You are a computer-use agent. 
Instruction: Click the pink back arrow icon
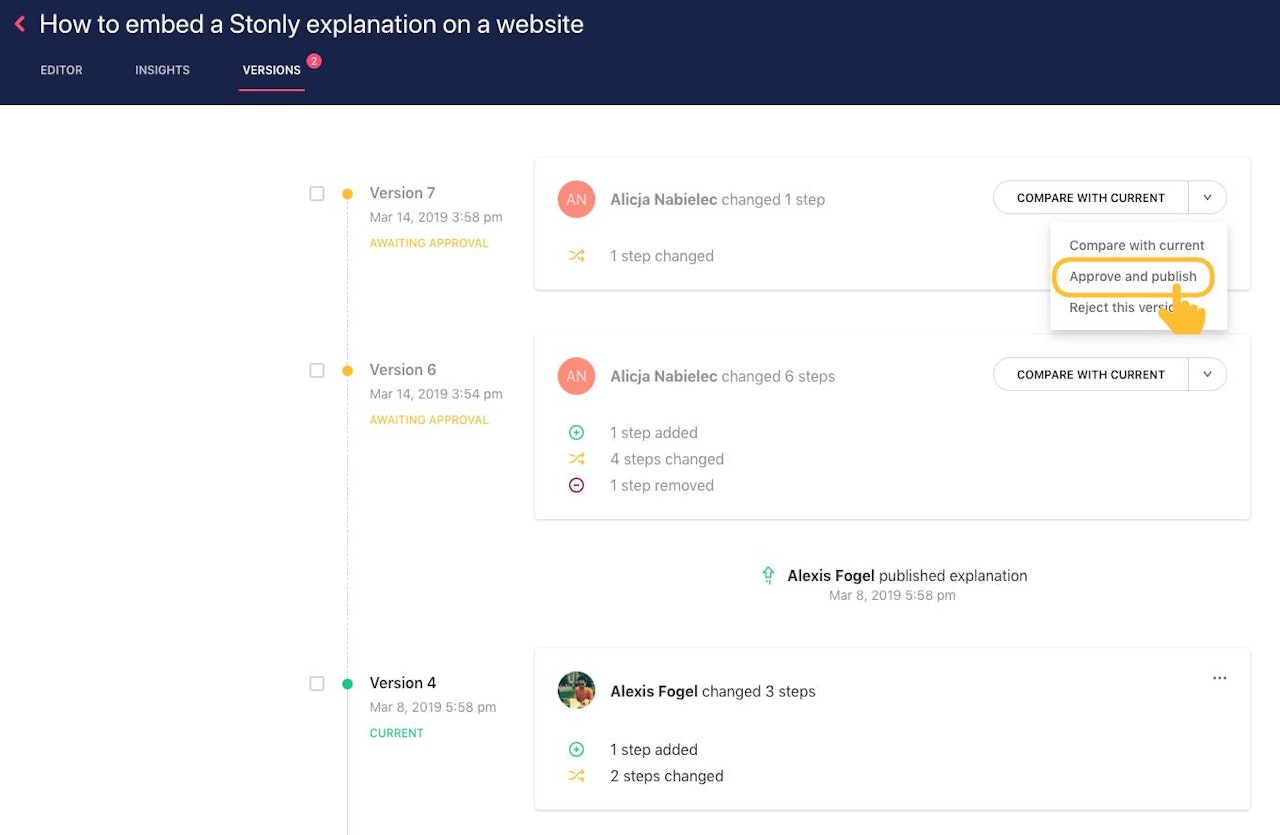pos(20,24)
